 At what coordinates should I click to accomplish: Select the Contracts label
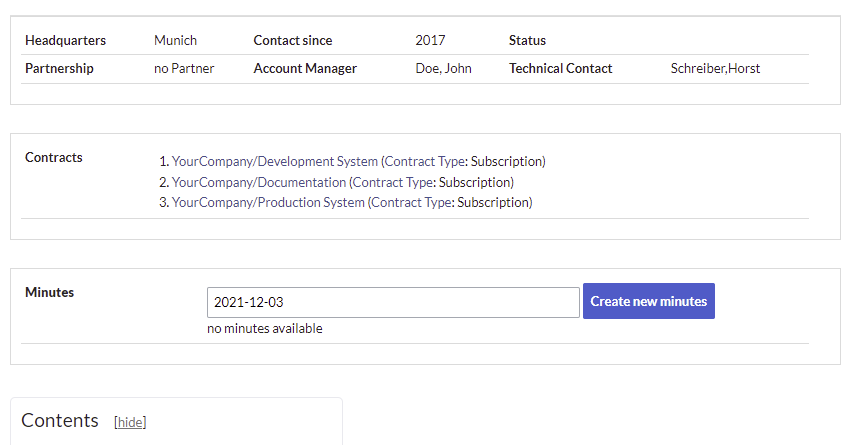pyautogui.click(x=54, y=157)
